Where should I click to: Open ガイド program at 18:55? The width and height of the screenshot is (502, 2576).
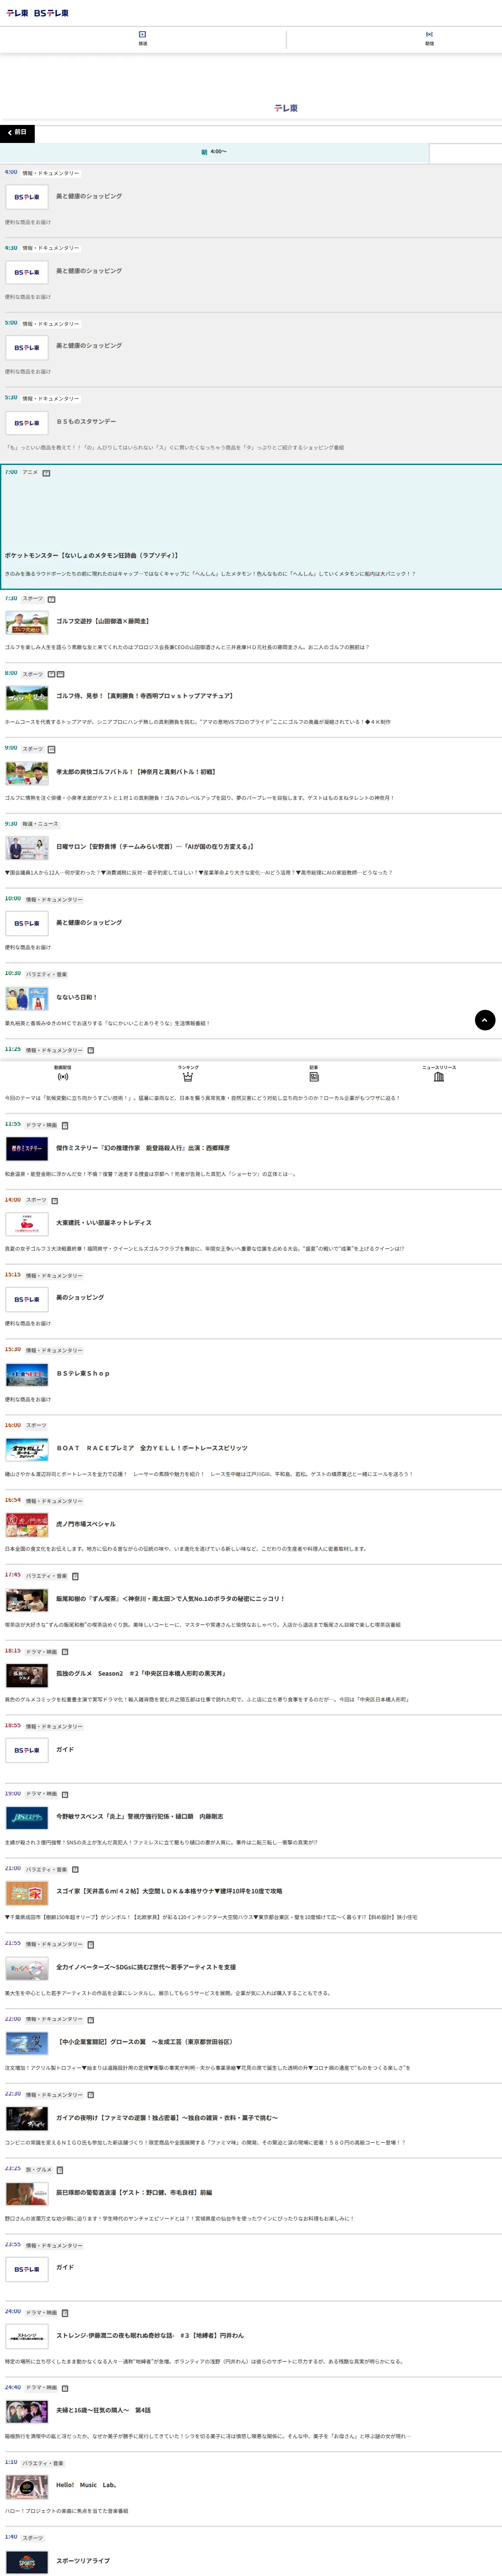[65, 1749]
